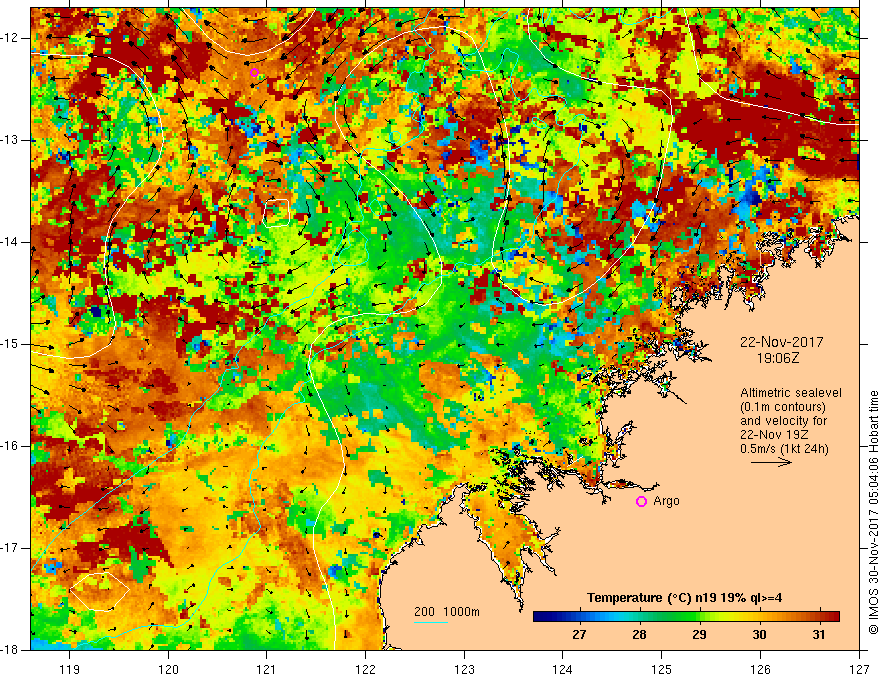Screen dimensions: 880x680
Task: Click the vertical IMOS copyright timestamp text
Action: [x=873, y=513]
